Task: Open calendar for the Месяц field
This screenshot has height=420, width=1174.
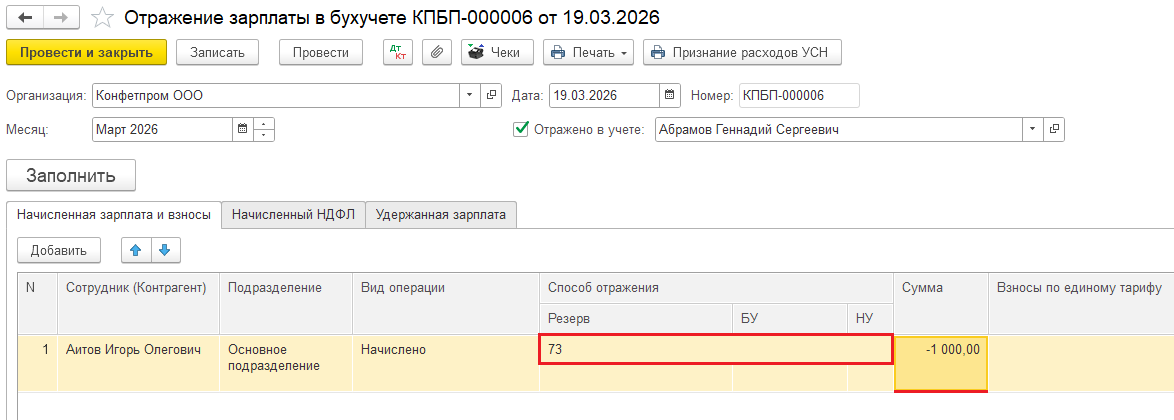Action: pos(243,129)
